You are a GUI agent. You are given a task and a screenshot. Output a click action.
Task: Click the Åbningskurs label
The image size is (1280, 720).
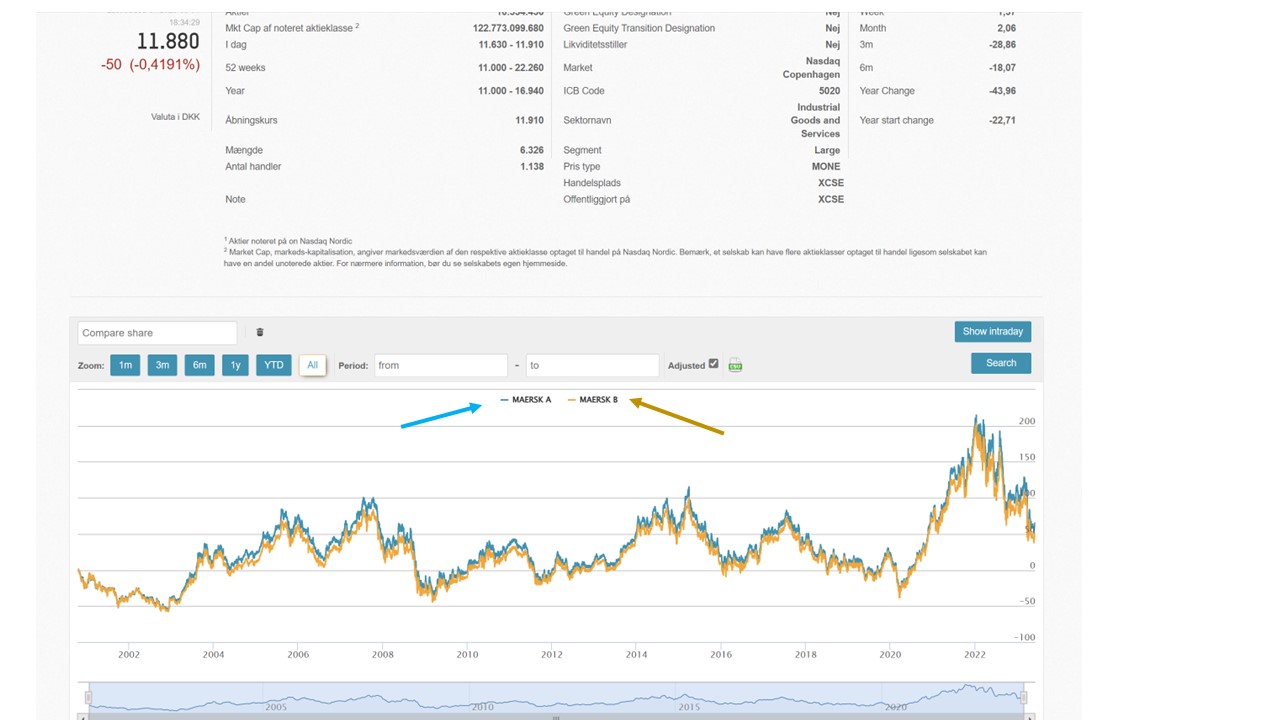[251, 120]
